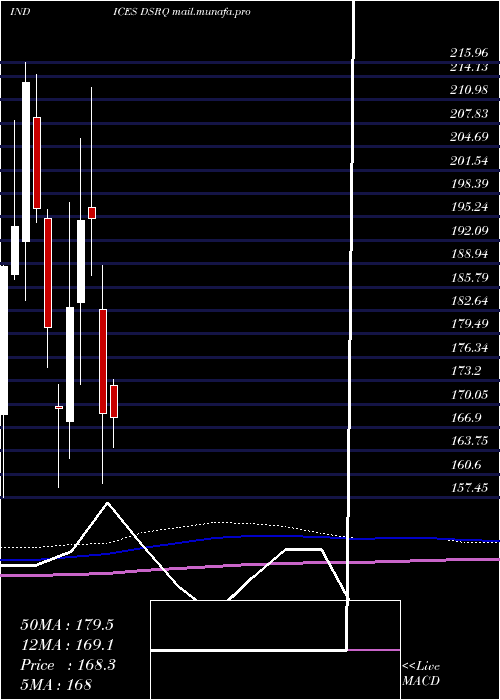Click the 50MA : 179.5 readout
500x700 pixels.
[67, 625]
